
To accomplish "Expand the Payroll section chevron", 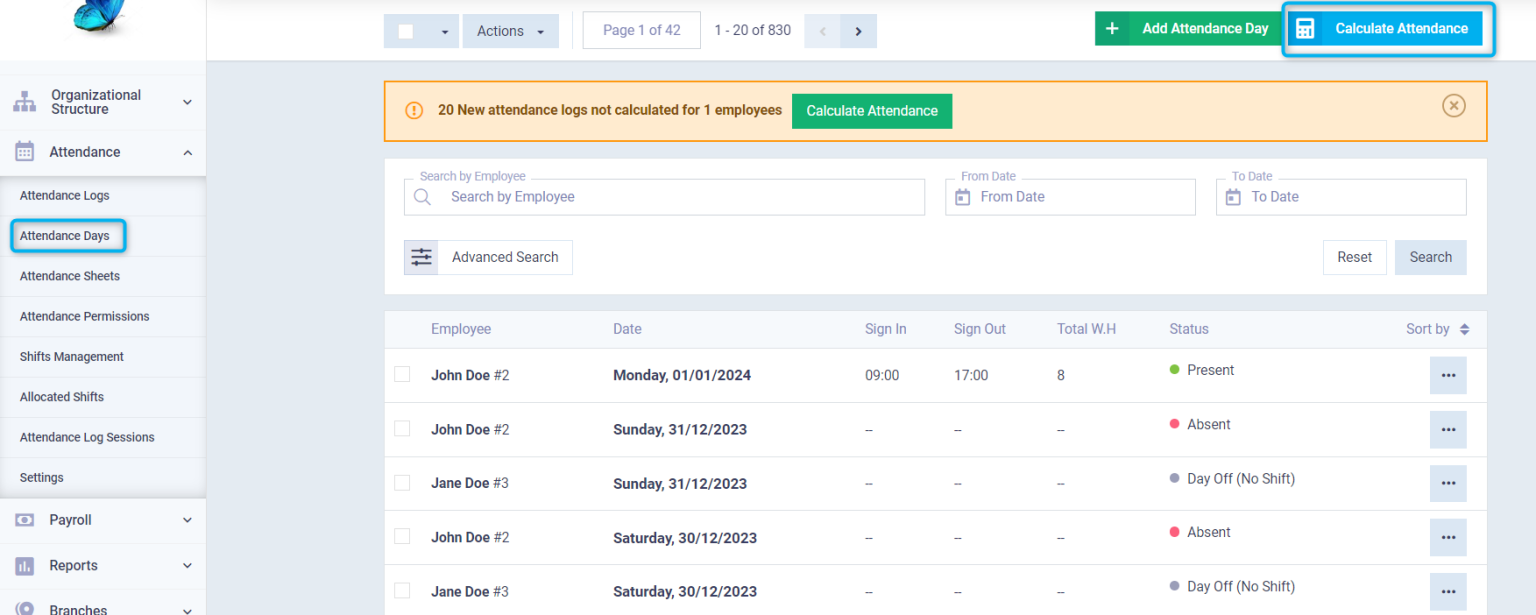I will point(187,520).
